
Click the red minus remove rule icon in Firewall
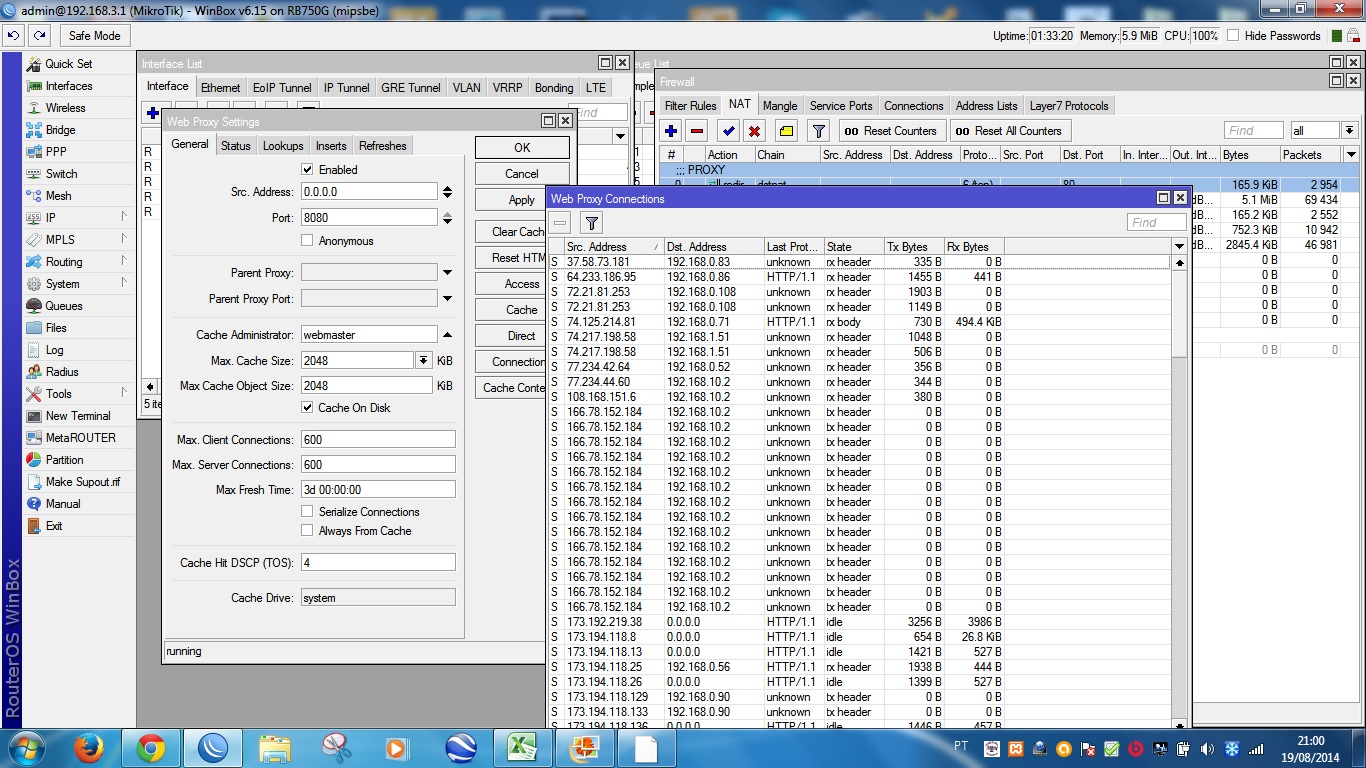697,131
